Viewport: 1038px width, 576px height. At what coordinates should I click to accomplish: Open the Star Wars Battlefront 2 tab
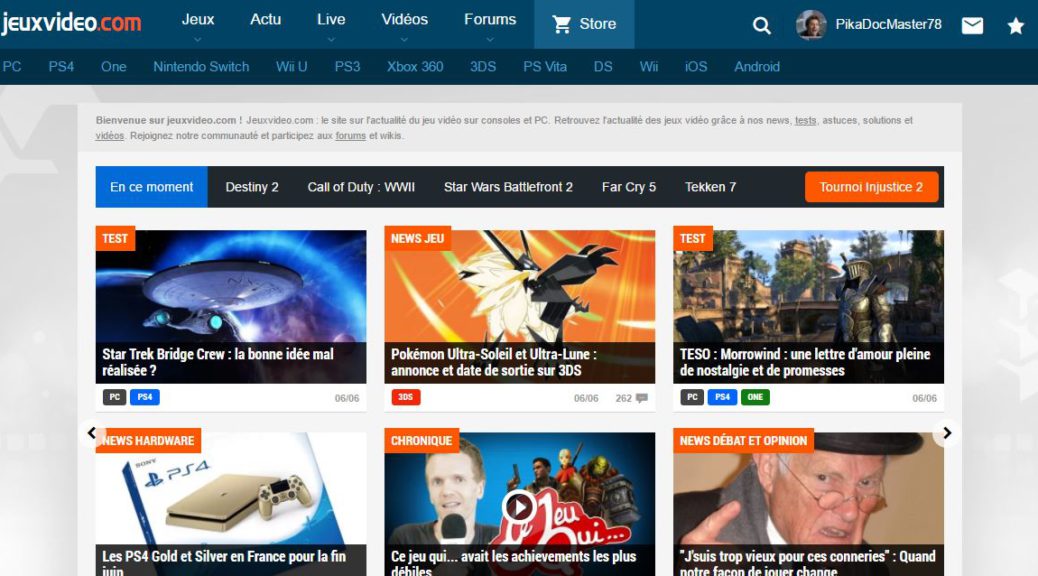(508, 187)
